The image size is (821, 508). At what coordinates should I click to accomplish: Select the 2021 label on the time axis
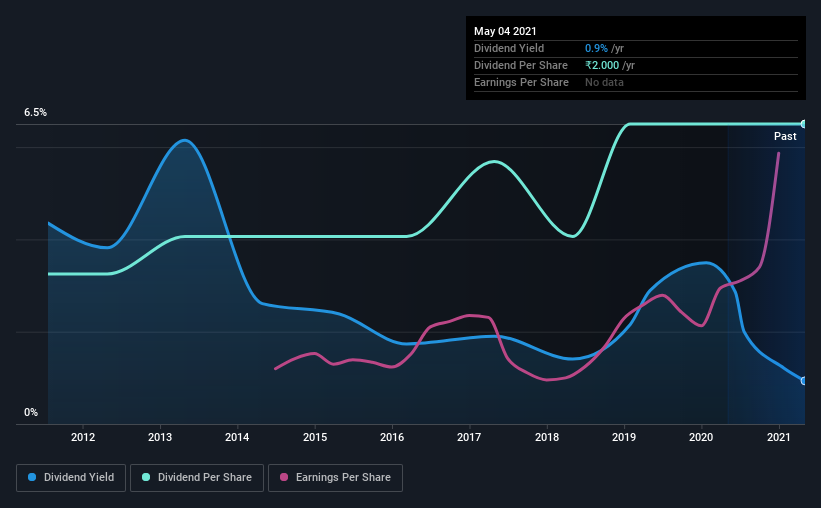(779, 437)
